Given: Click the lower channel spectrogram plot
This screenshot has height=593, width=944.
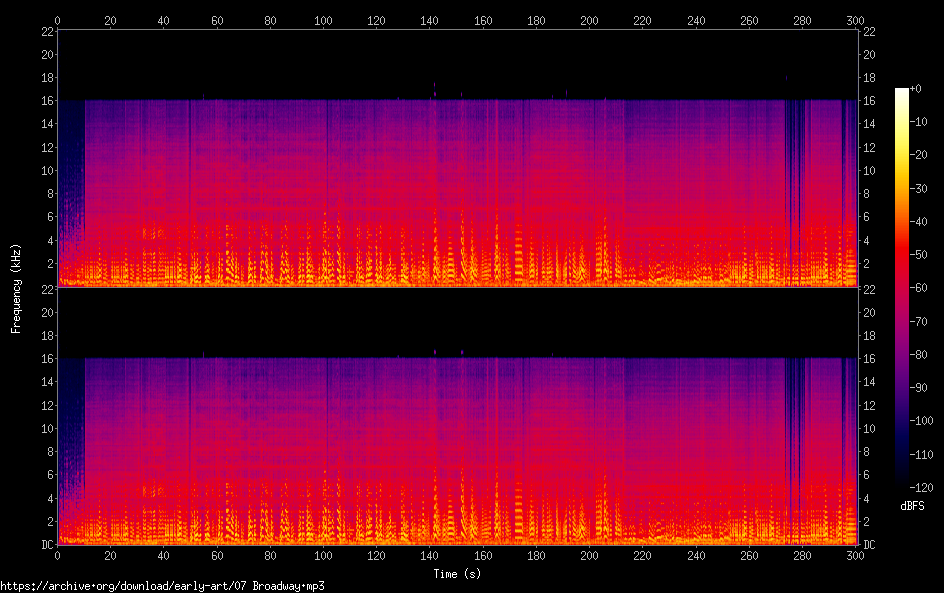Looking at the screenshot, I should pyautogui.click(x=457, y=416).
